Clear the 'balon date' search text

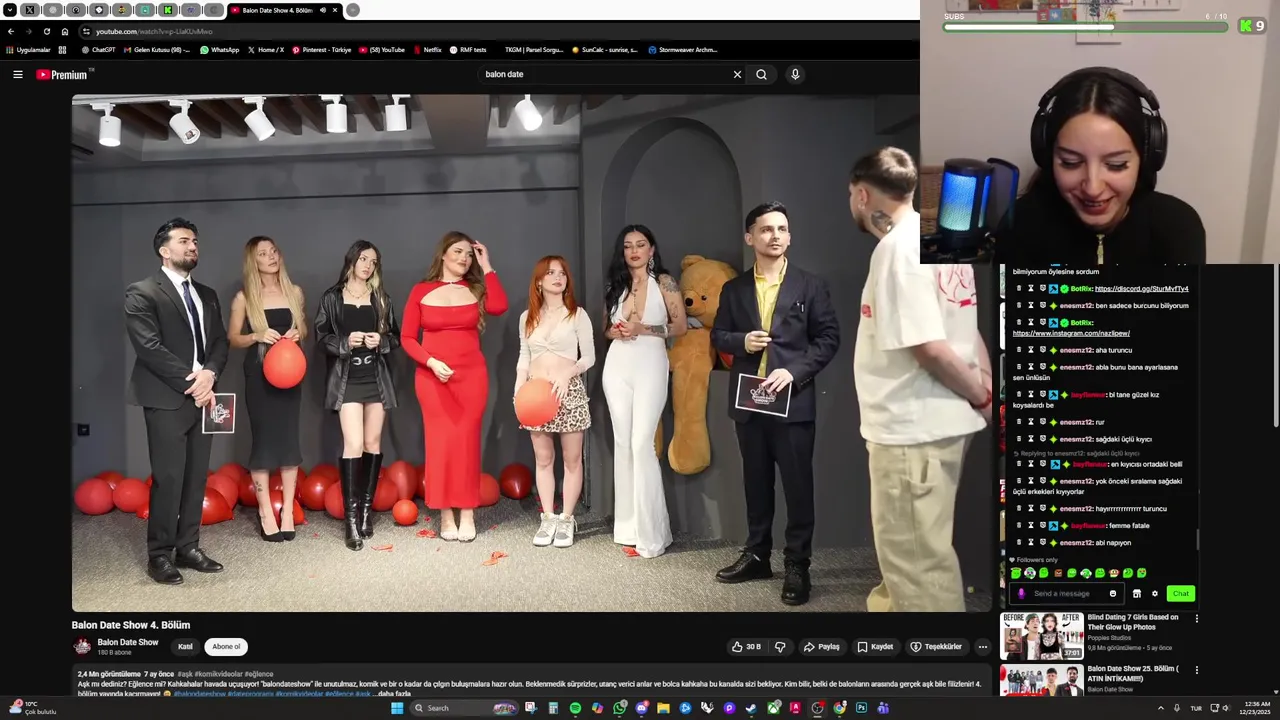[737, 74]
